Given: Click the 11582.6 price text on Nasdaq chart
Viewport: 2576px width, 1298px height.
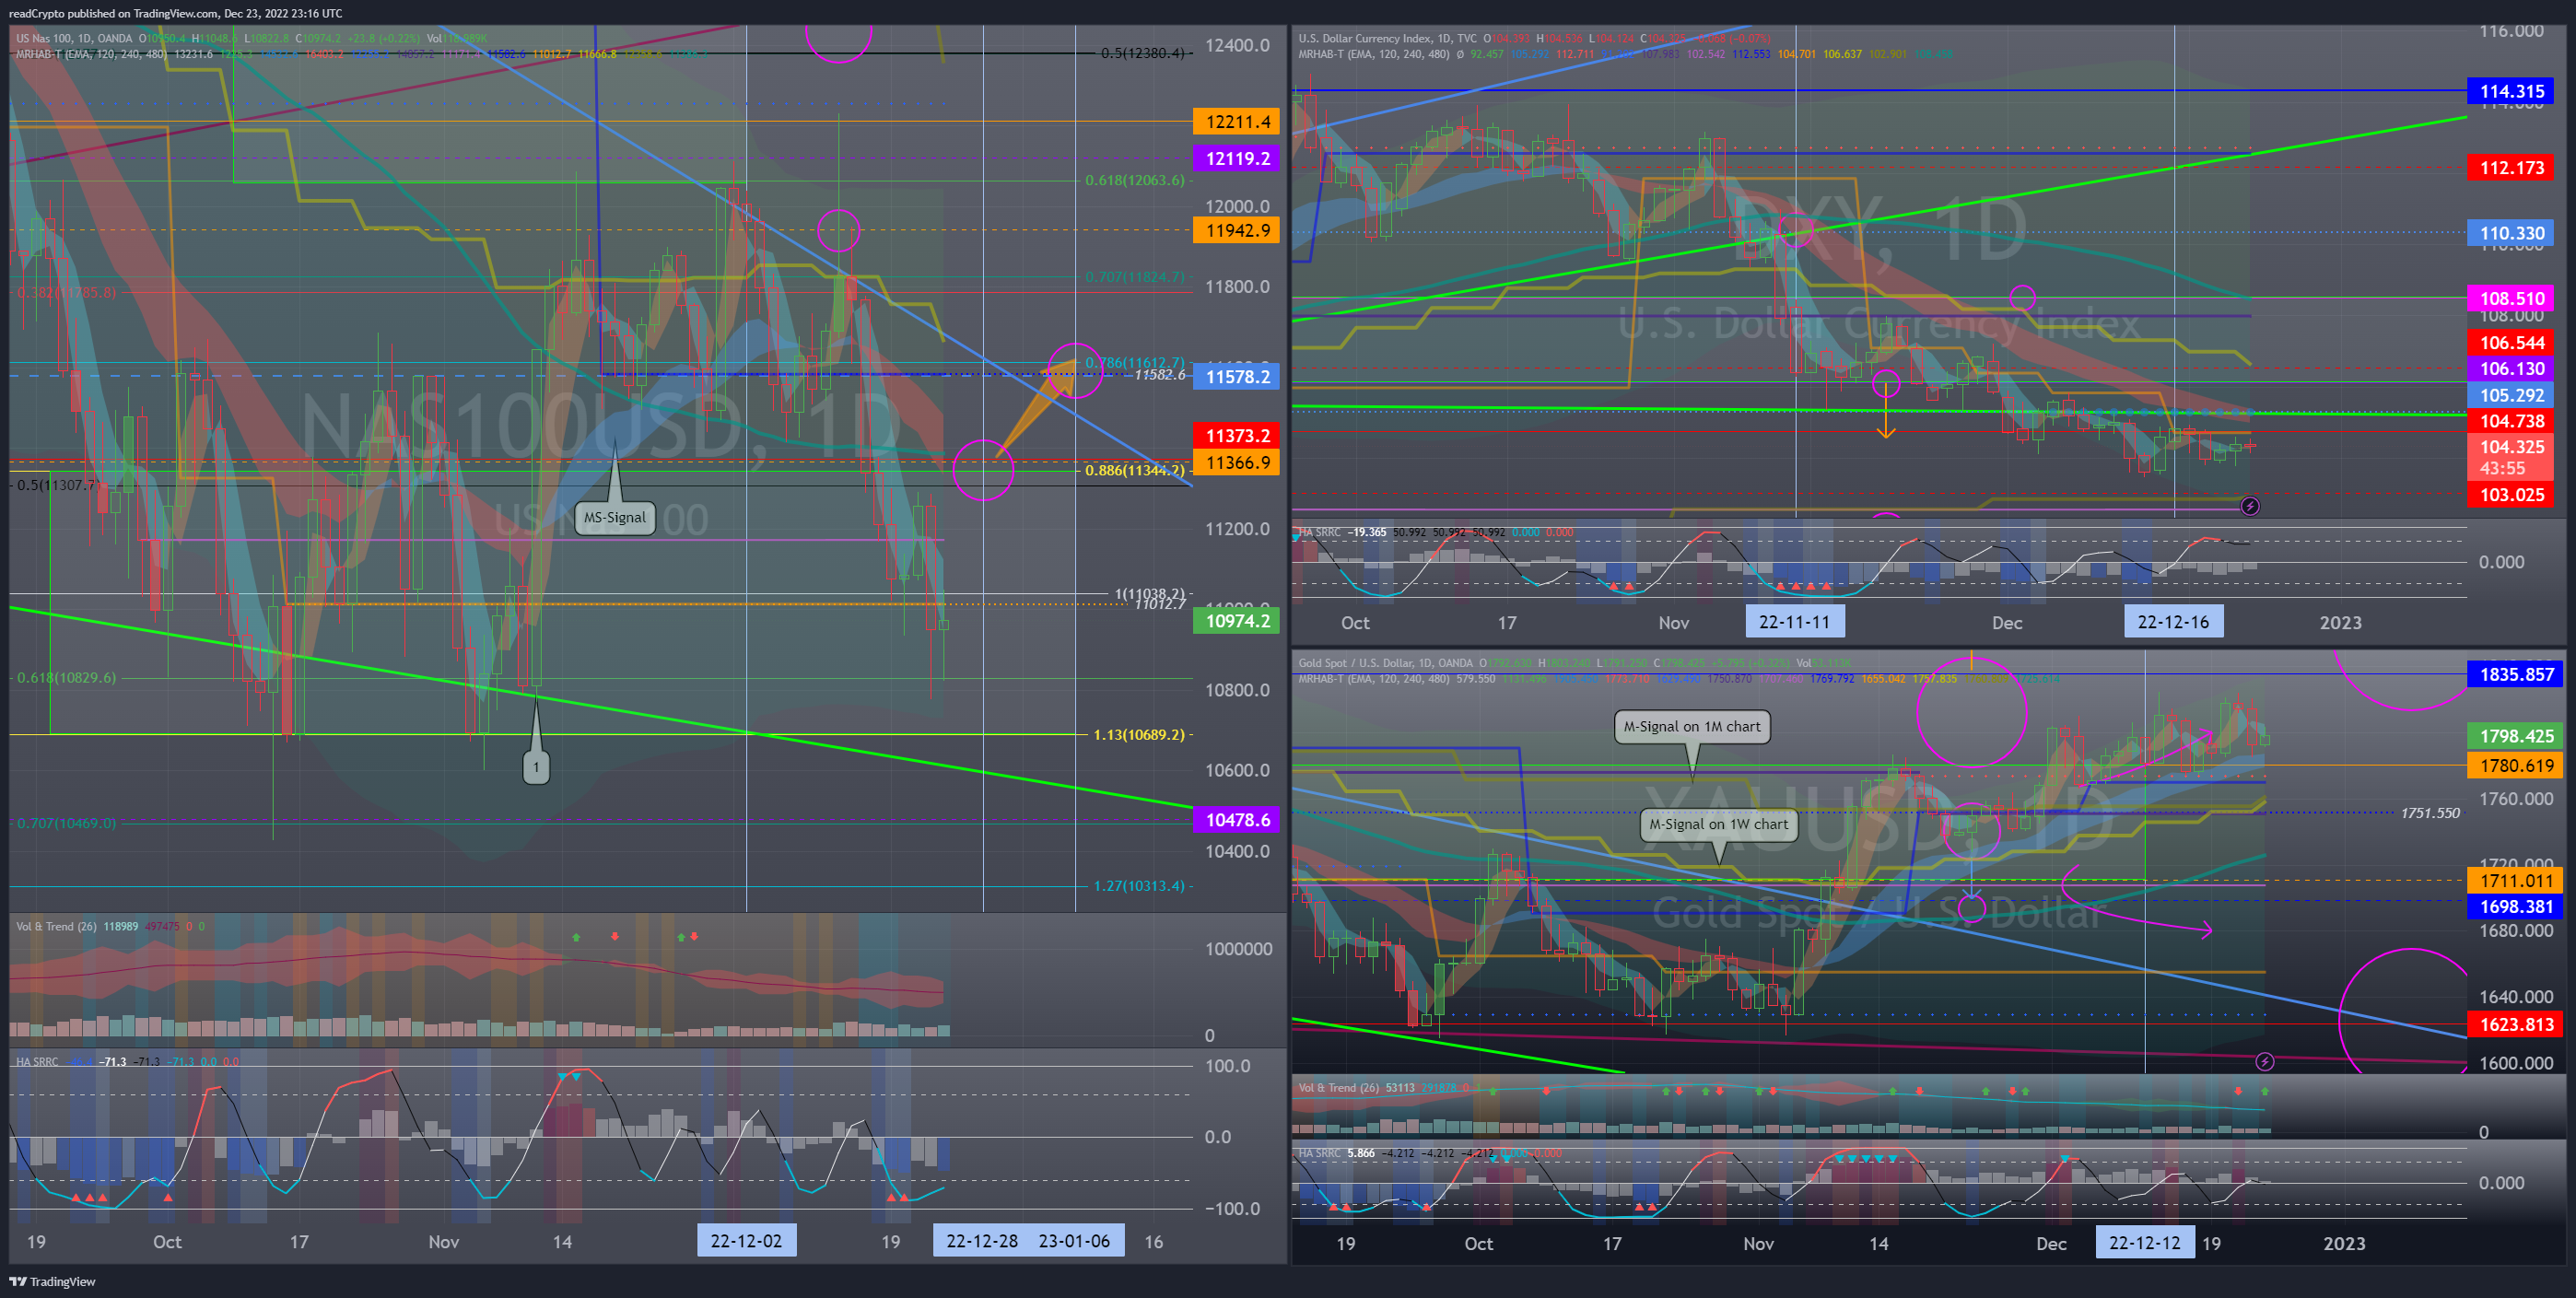Looking at the screenshot, I should (x=1160, y=375).
